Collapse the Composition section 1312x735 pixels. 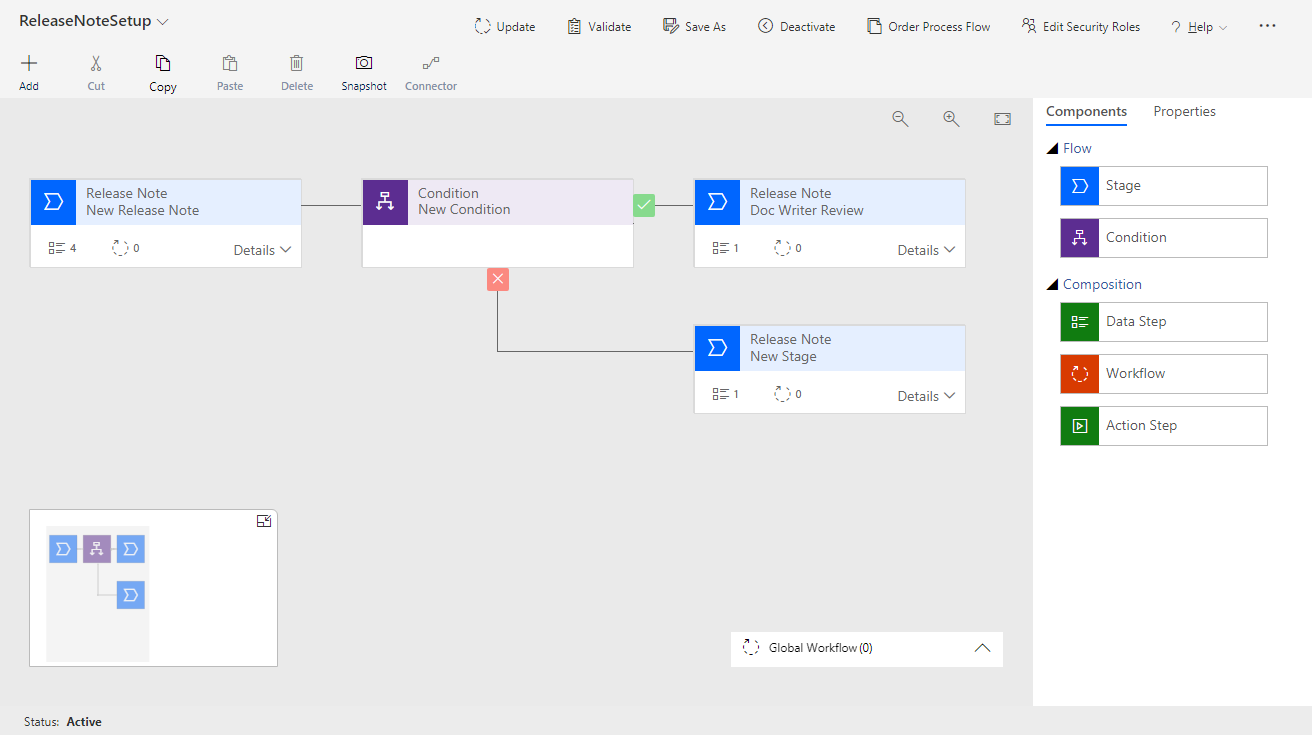click(x=1051, y=285)
